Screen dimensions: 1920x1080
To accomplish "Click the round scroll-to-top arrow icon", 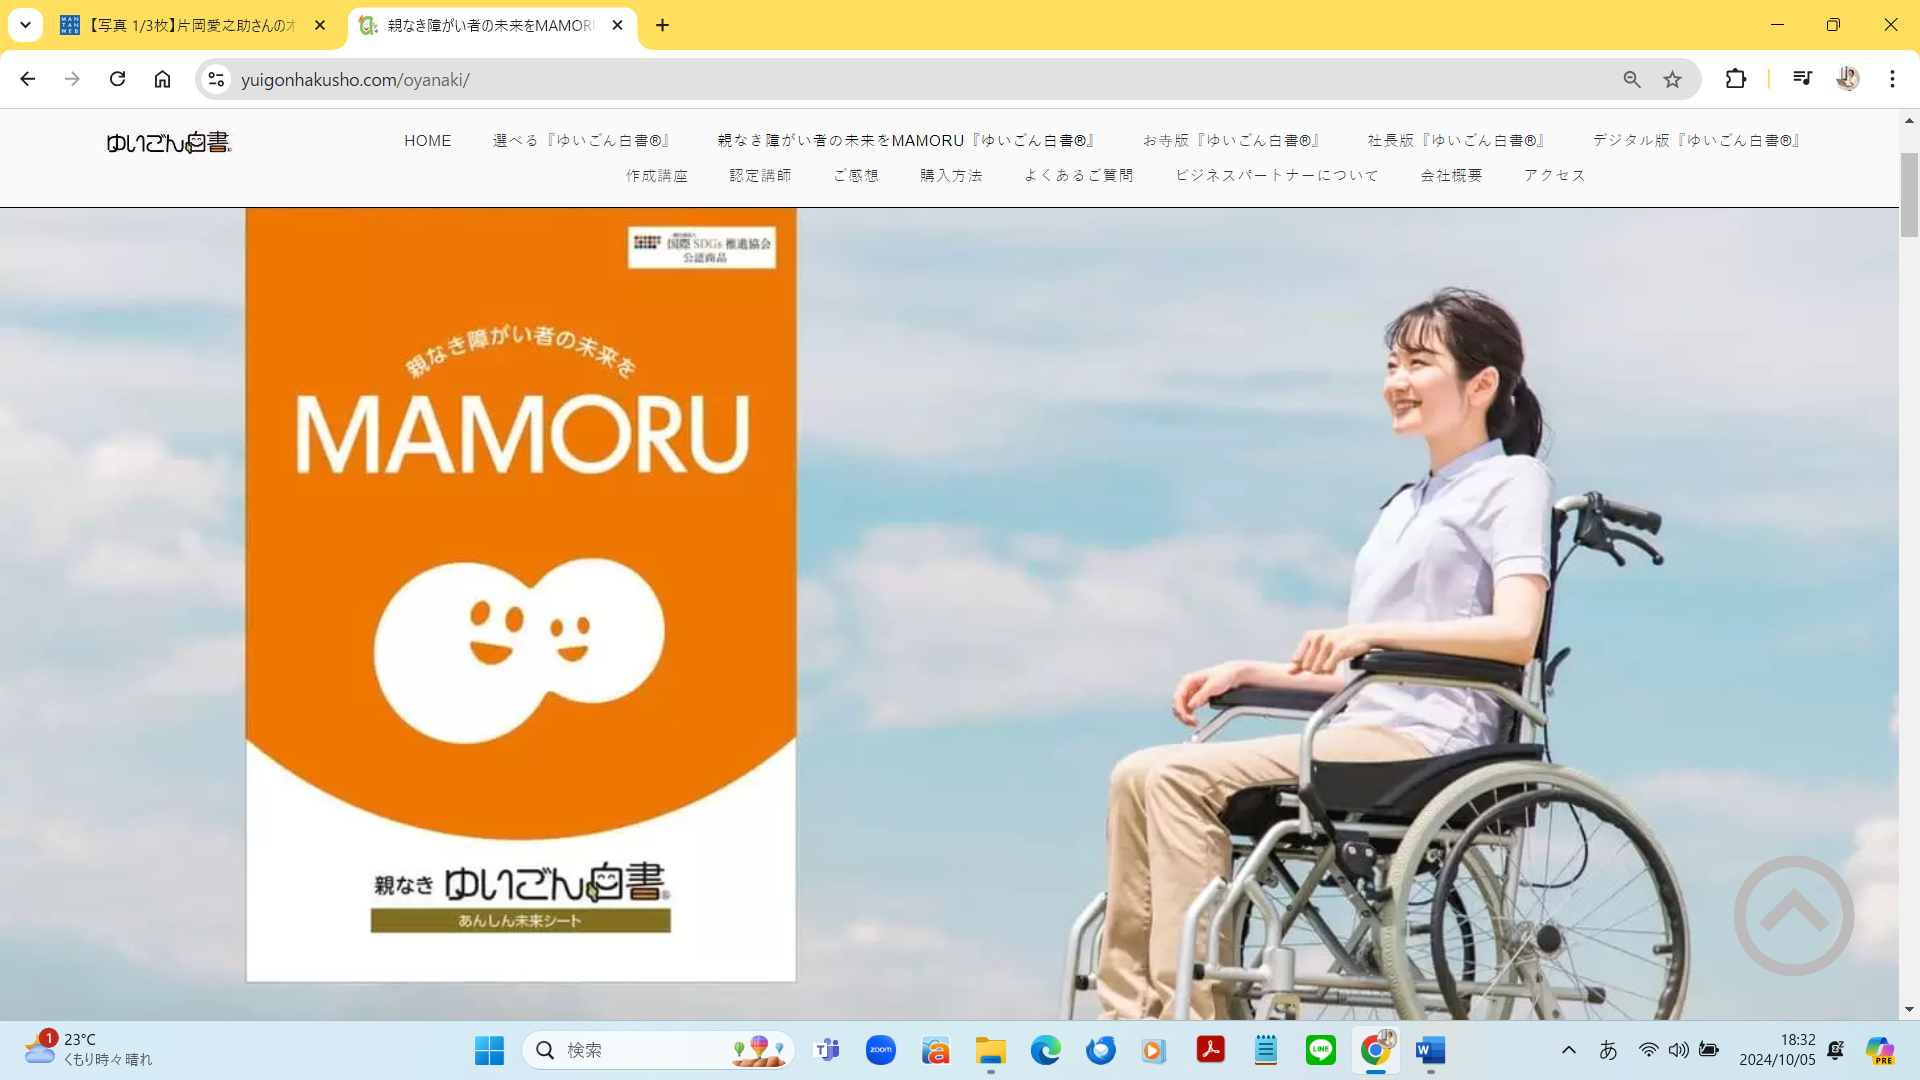I will point(1793,915).
